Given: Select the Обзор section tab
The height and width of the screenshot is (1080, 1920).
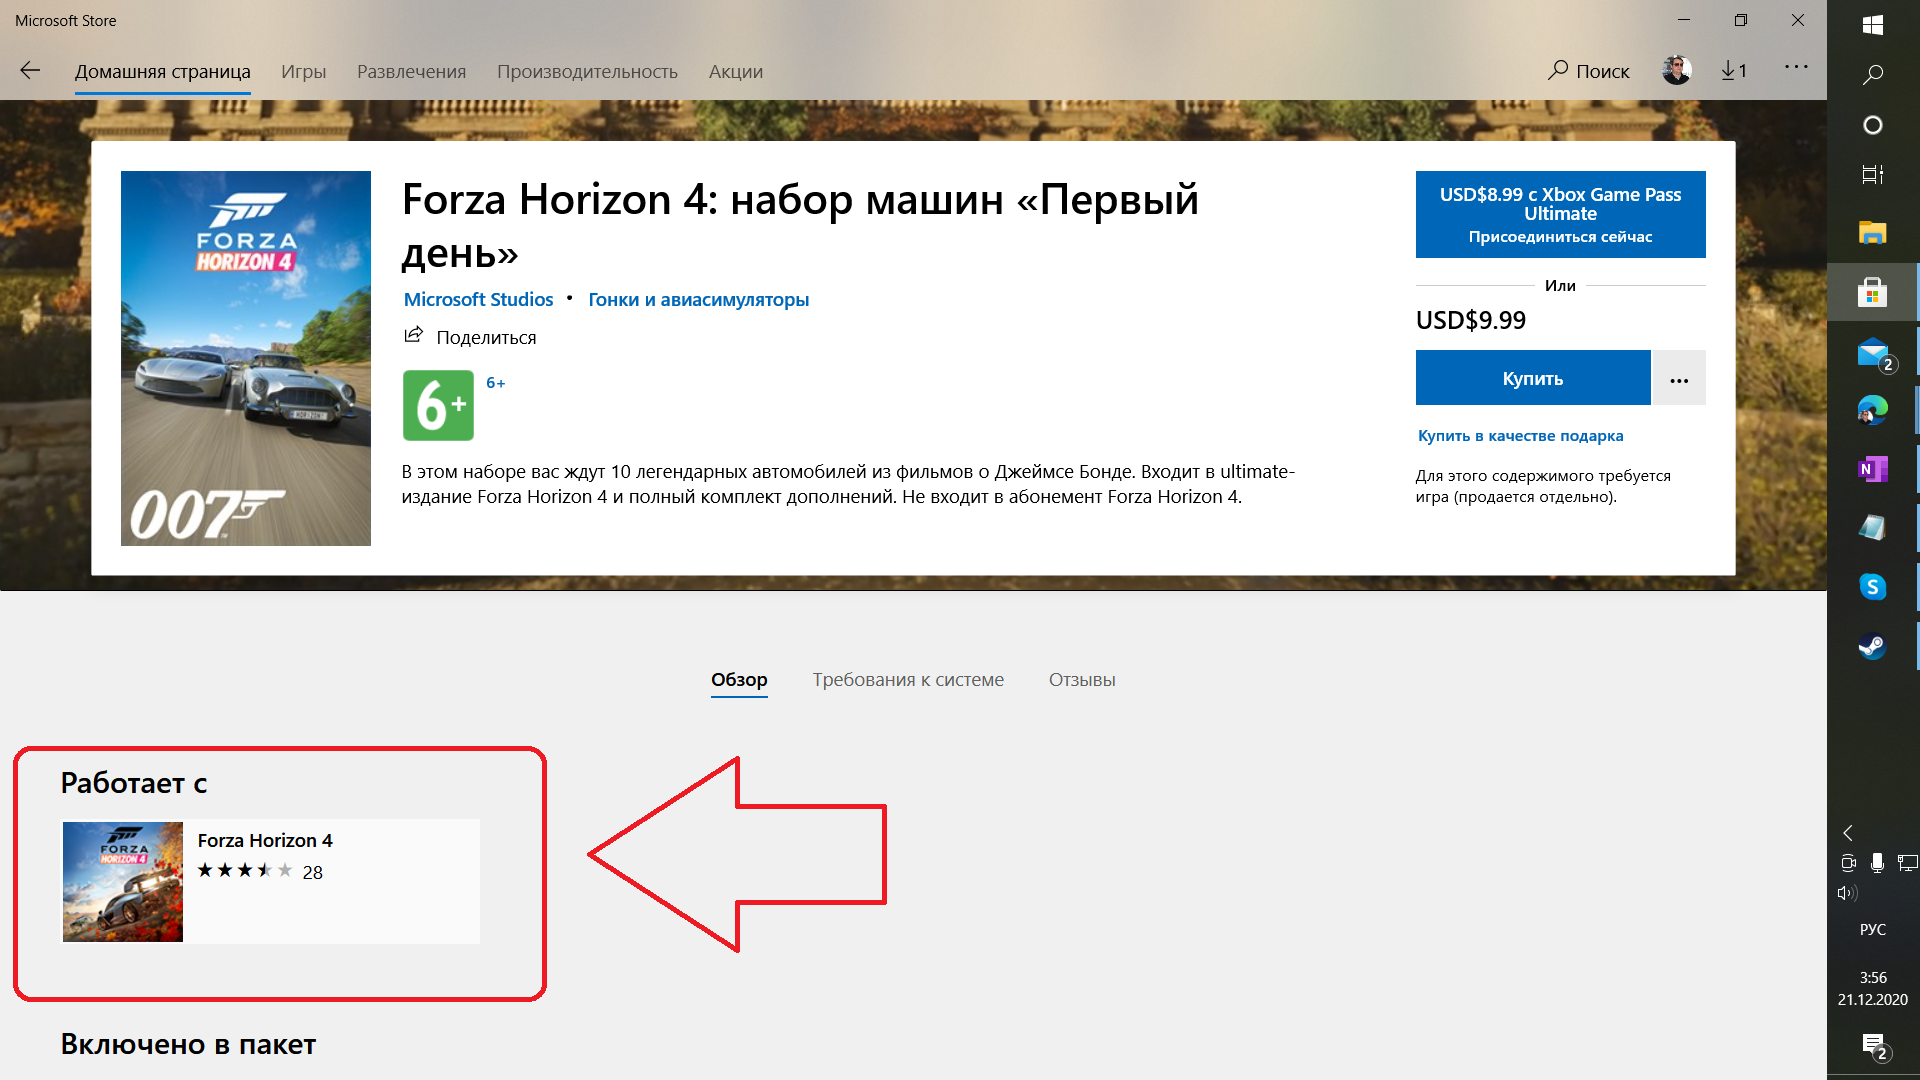Looking at the screenshot, I should click(739, 680).
